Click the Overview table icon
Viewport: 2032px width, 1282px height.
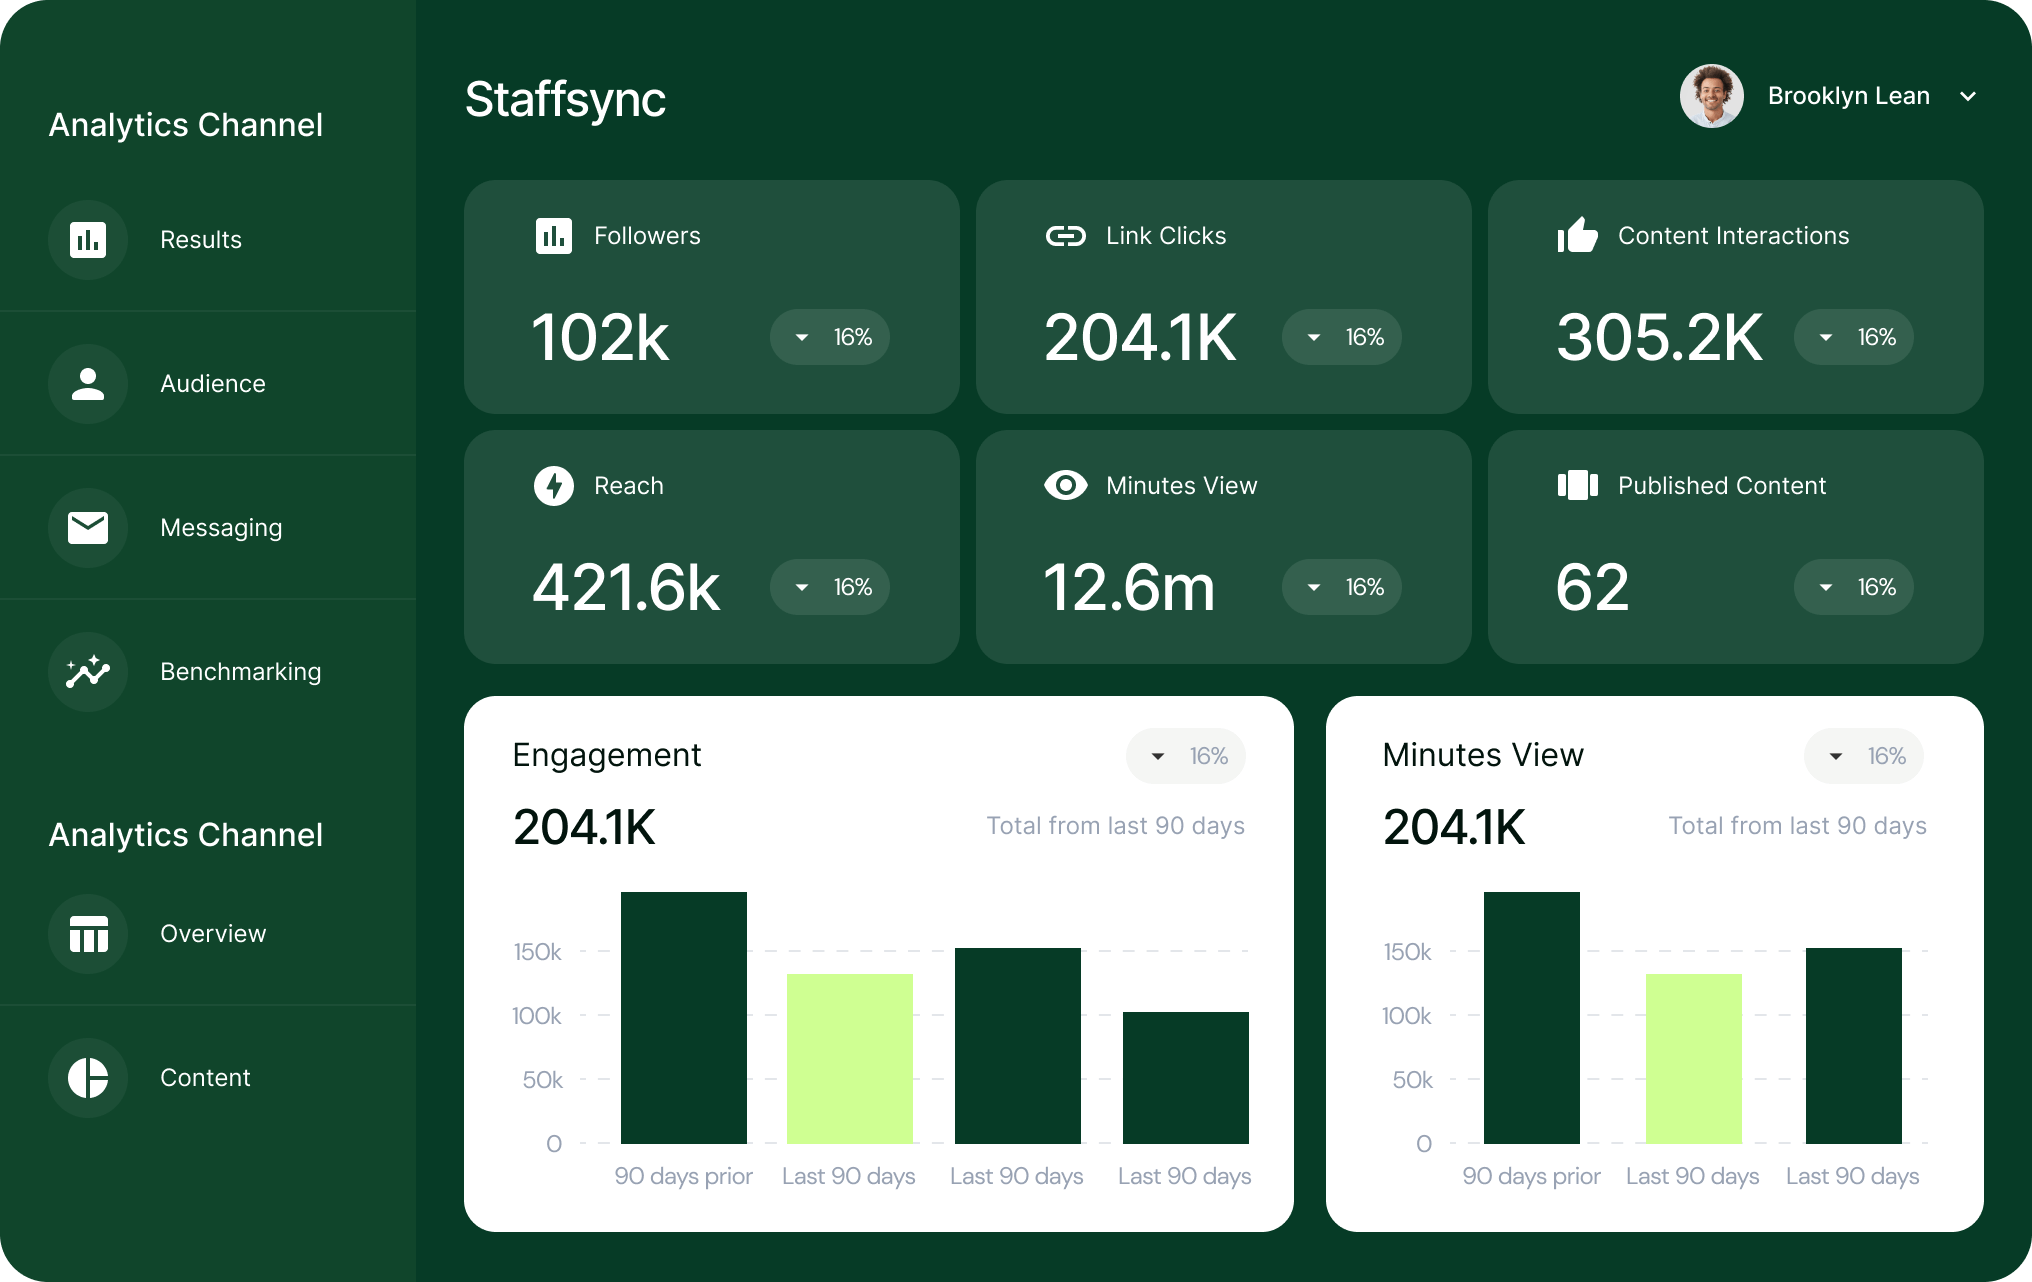click(x=88, y=934)
